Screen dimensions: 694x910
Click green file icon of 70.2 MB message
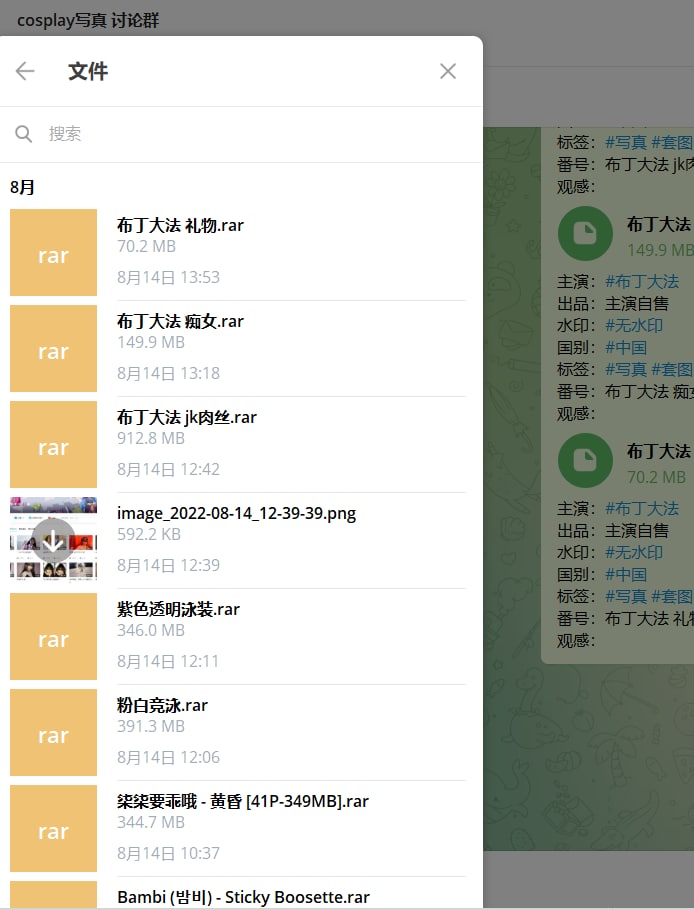585,460
